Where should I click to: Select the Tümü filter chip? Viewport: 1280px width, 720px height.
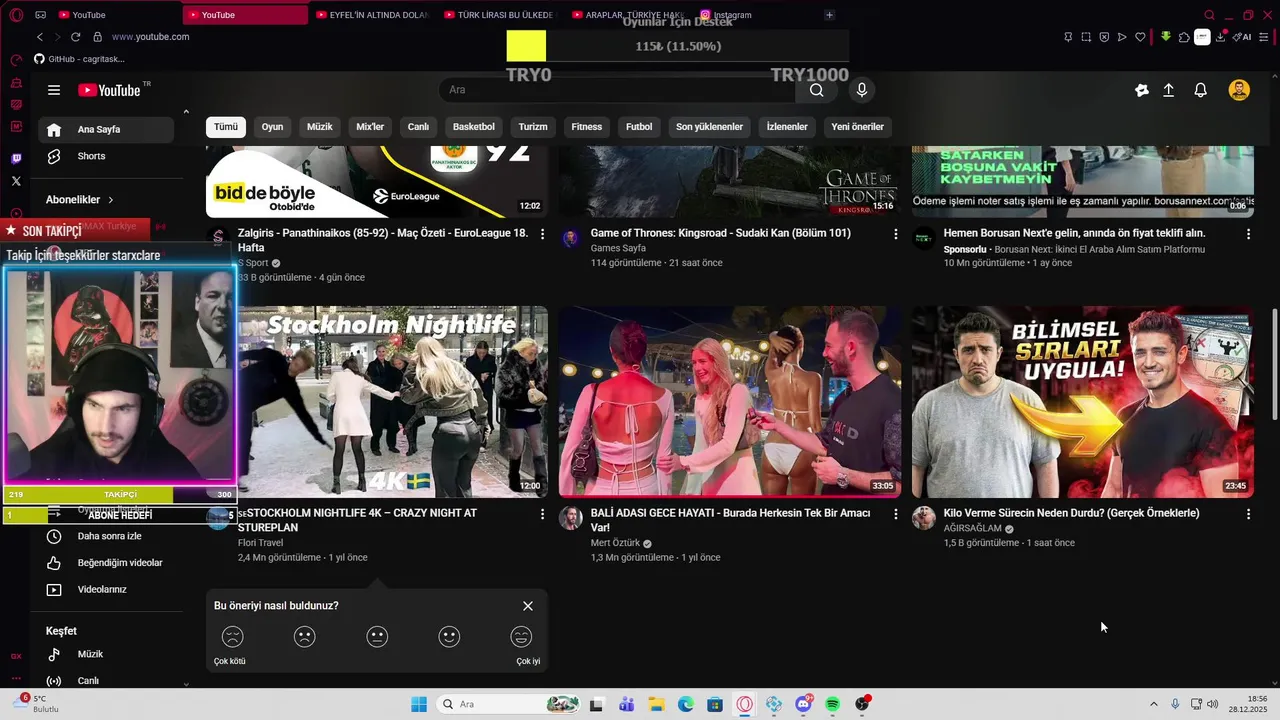click(x=226, y=127)
